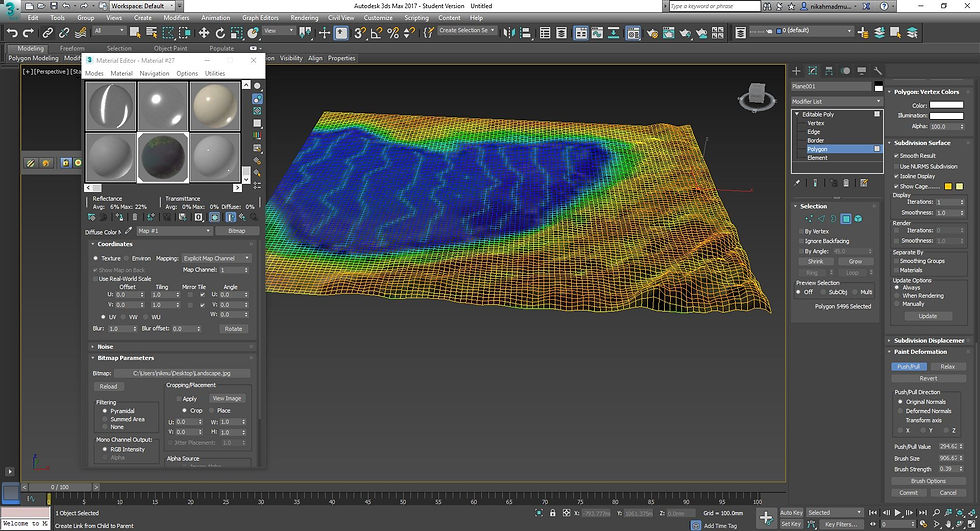This screenshot has width=980, height=531.
Task: Activate the Select and Scale tool
Action: point(236,33)
